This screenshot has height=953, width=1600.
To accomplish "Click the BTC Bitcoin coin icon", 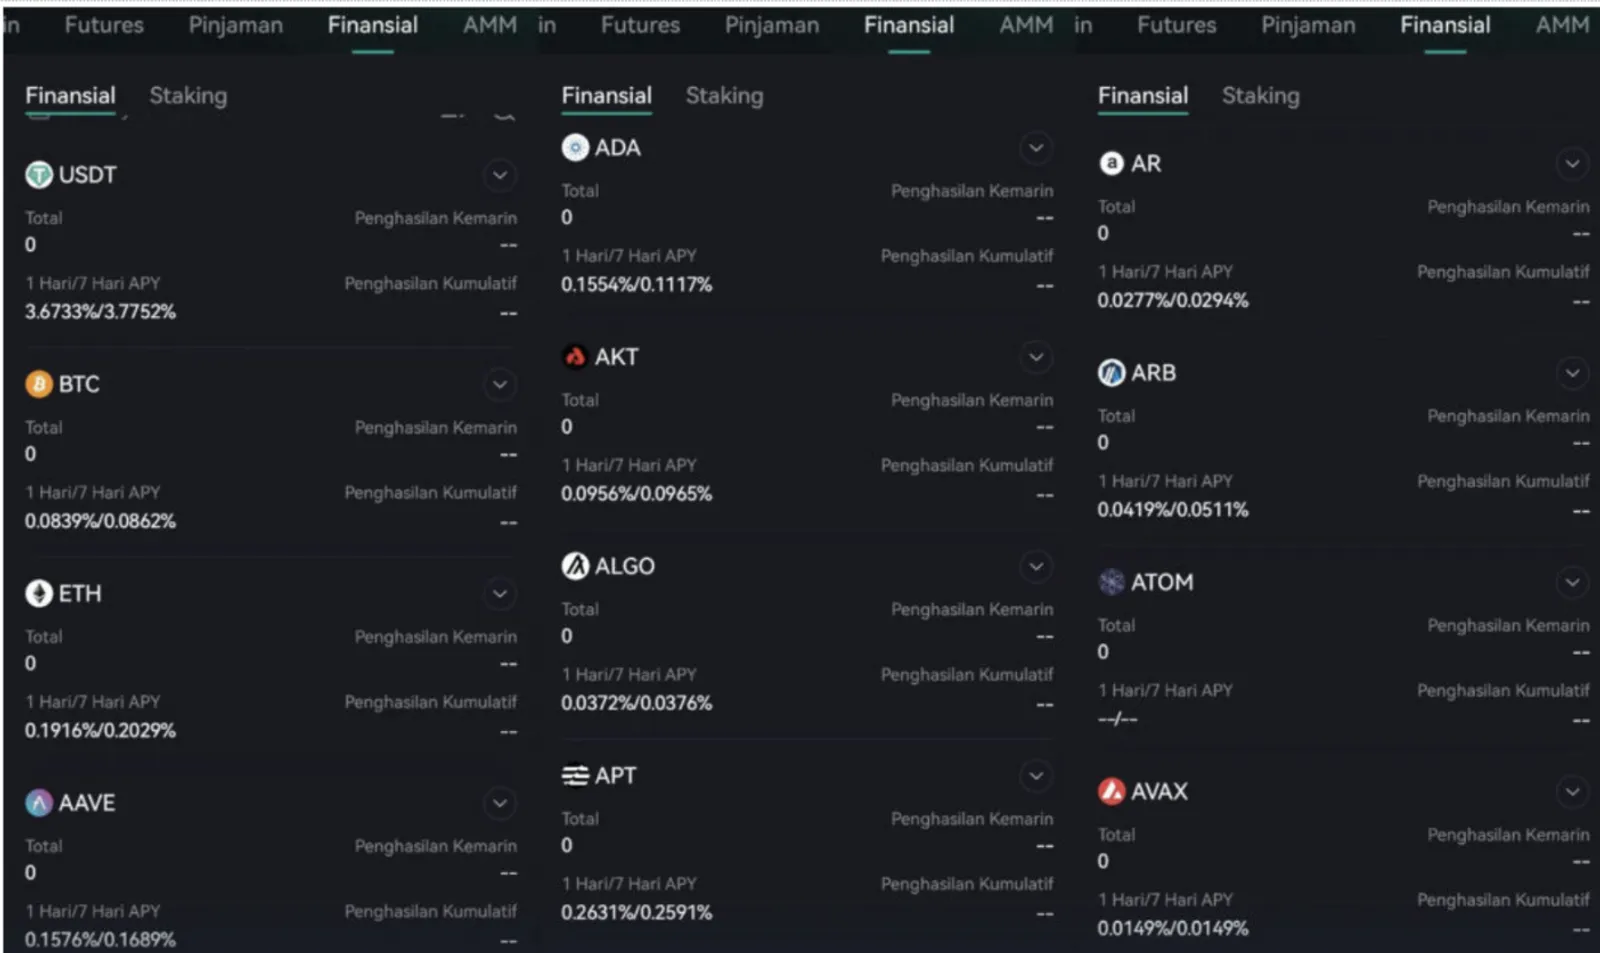I will (38, 384).
